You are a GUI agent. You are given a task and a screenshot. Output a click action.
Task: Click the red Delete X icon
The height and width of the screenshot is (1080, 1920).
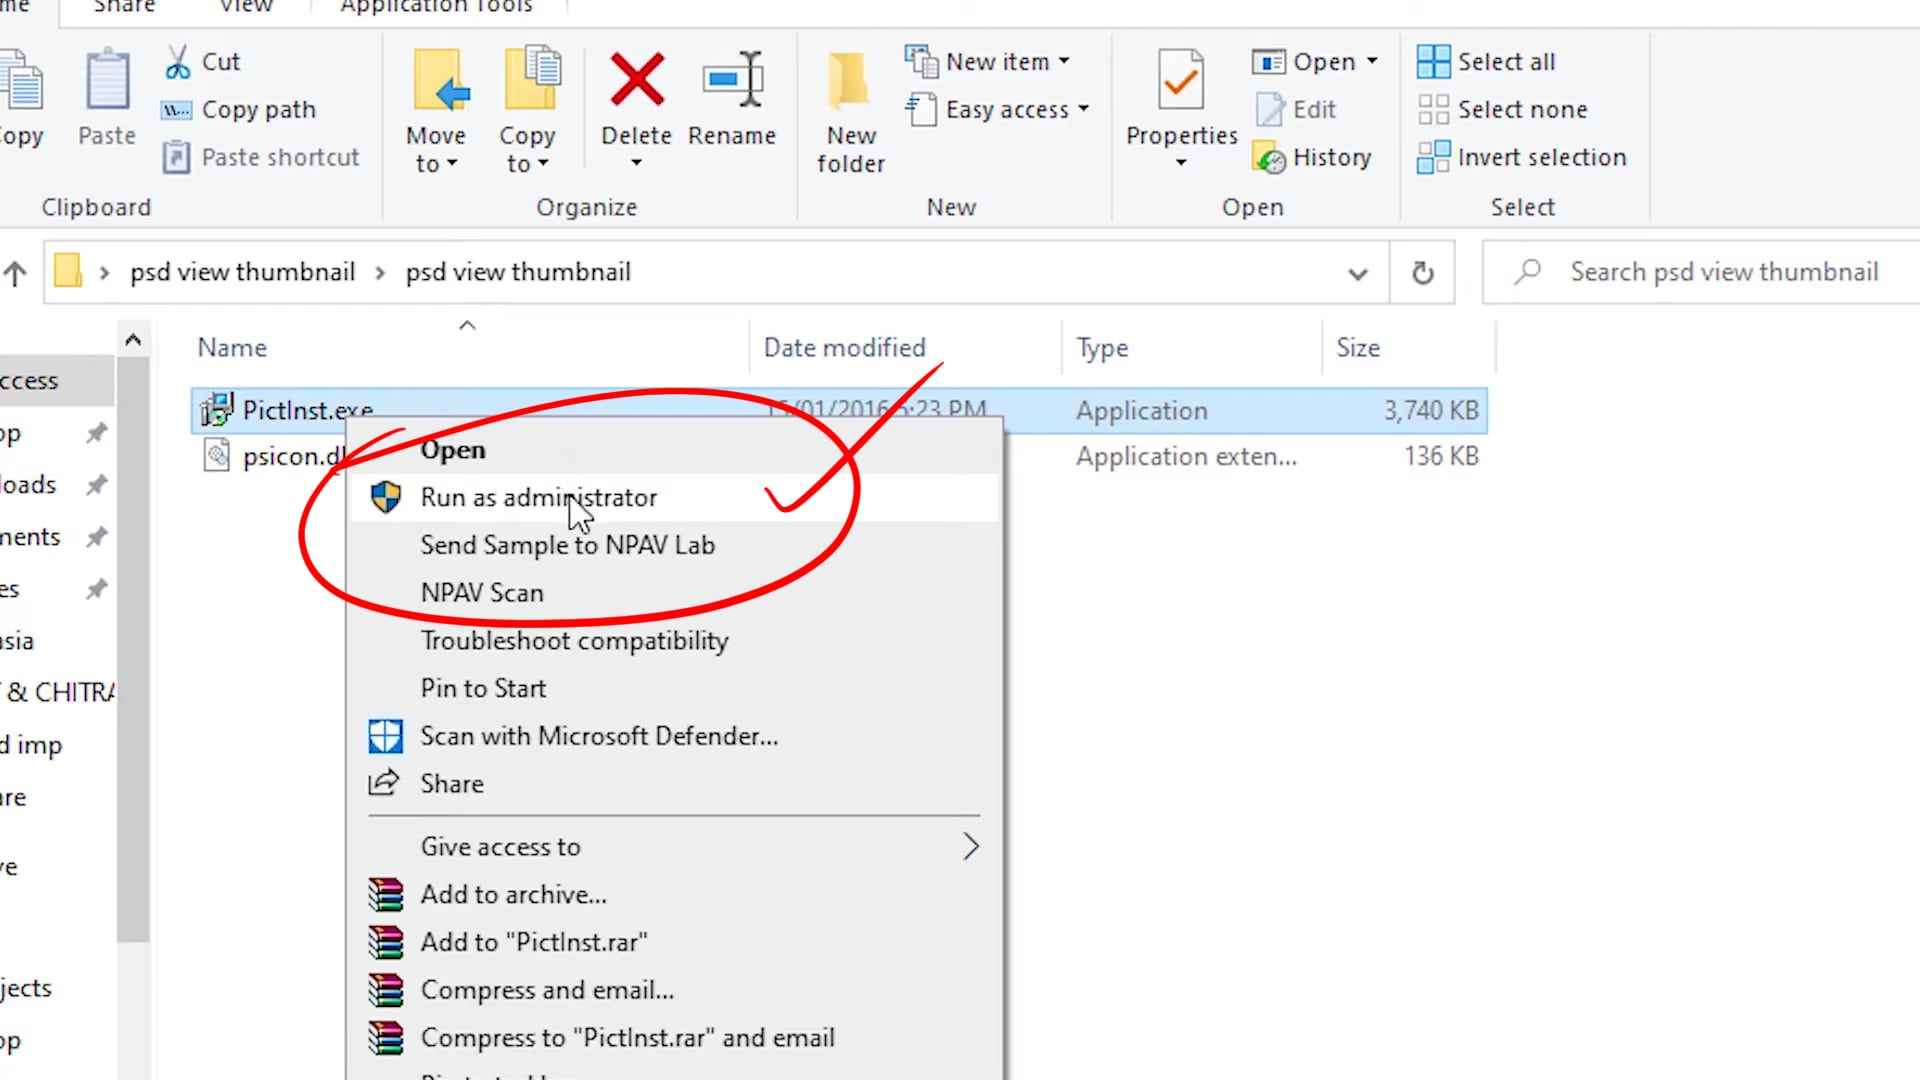tap(637, 79)
